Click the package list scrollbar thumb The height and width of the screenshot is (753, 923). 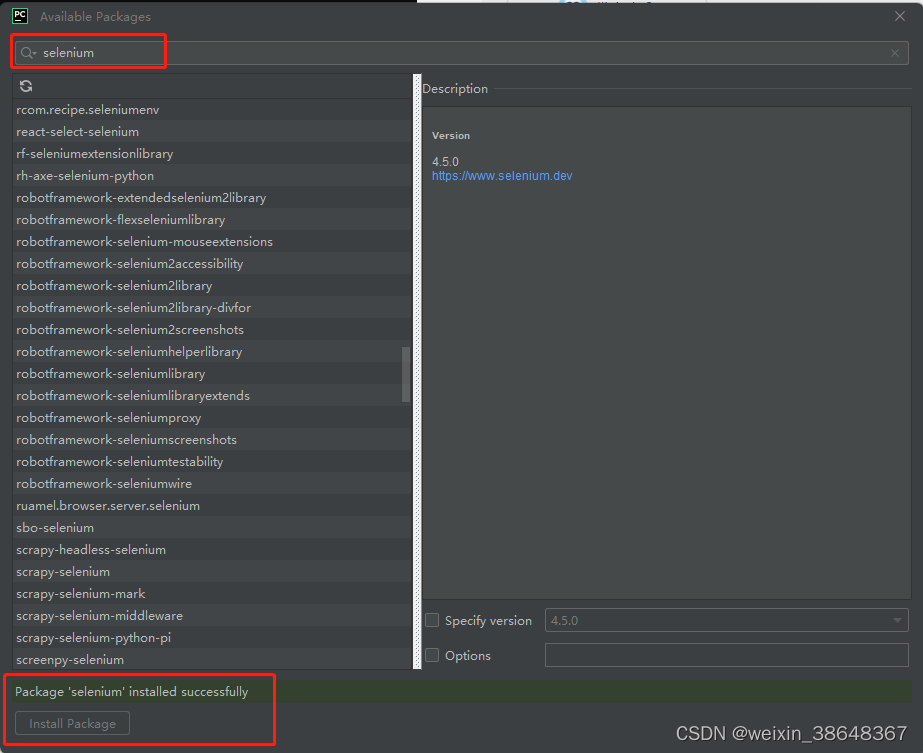[x=406, y=374]
